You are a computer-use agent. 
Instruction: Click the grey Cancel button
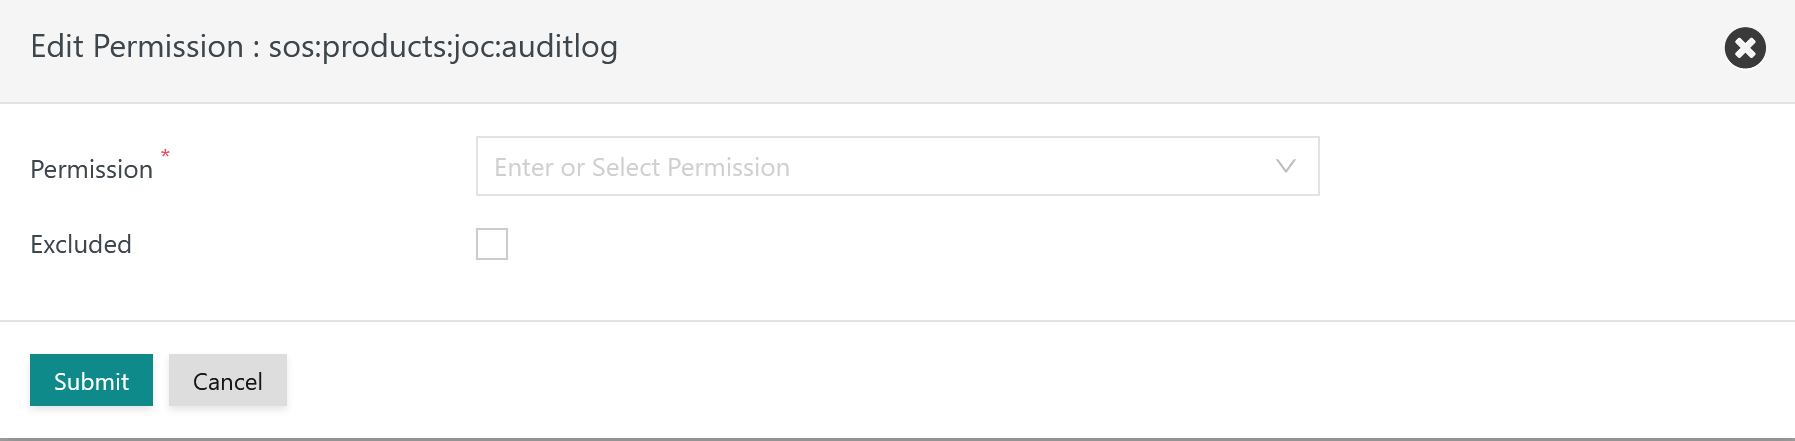[228, 380]
